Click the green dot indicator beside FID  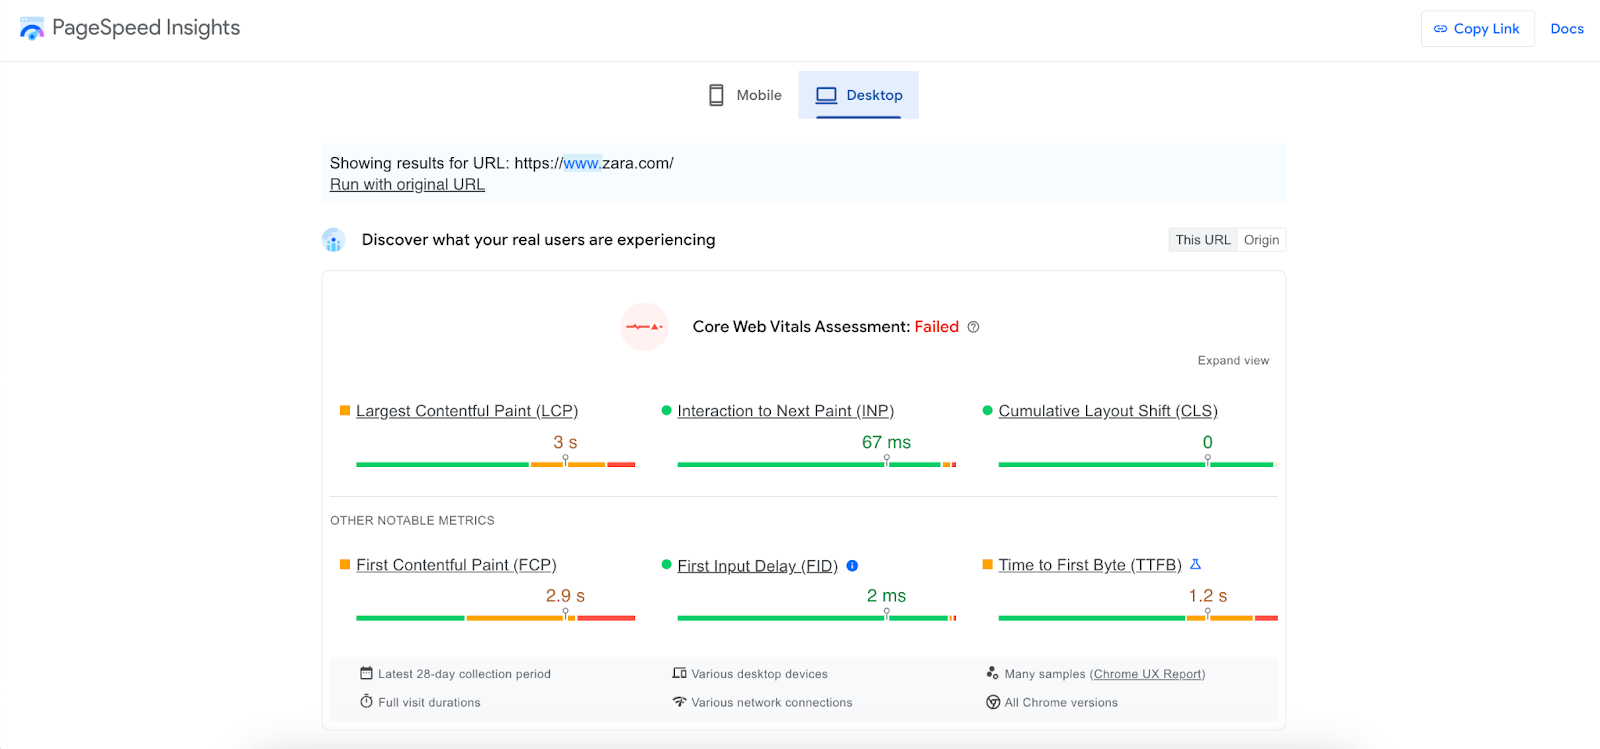click(x=666, y=564)
